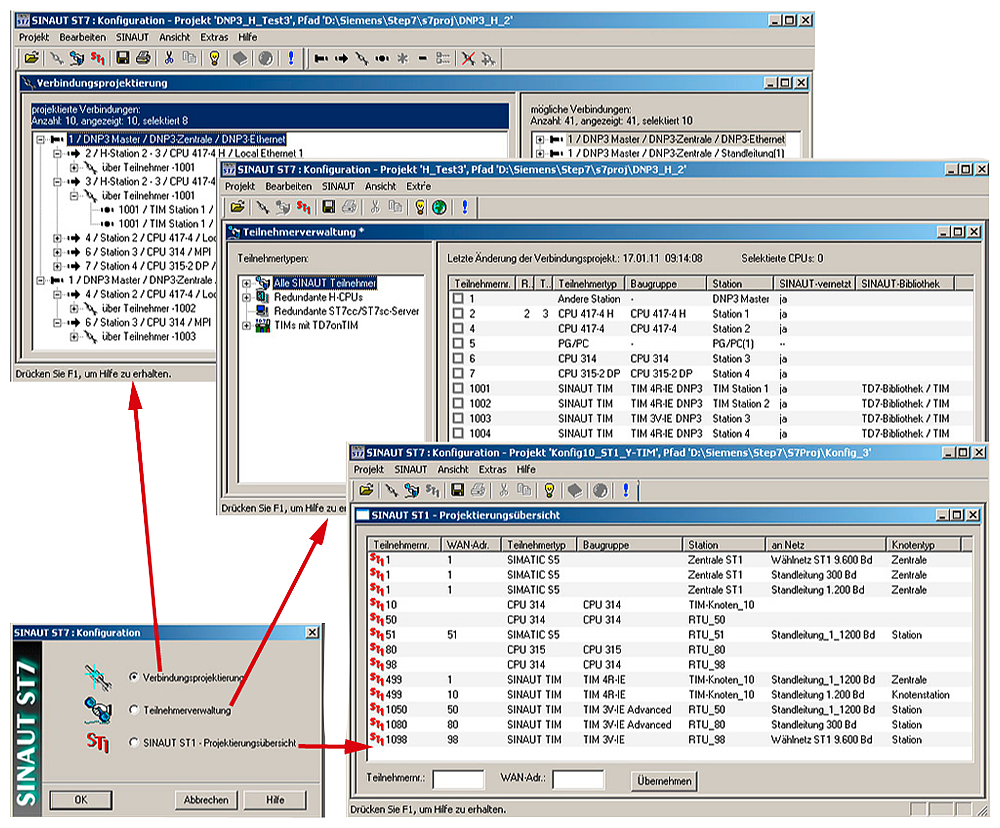
Task: Cut scissors icon in DNP3_H_Test3 toolbar
Action: (x=169, y=59)
